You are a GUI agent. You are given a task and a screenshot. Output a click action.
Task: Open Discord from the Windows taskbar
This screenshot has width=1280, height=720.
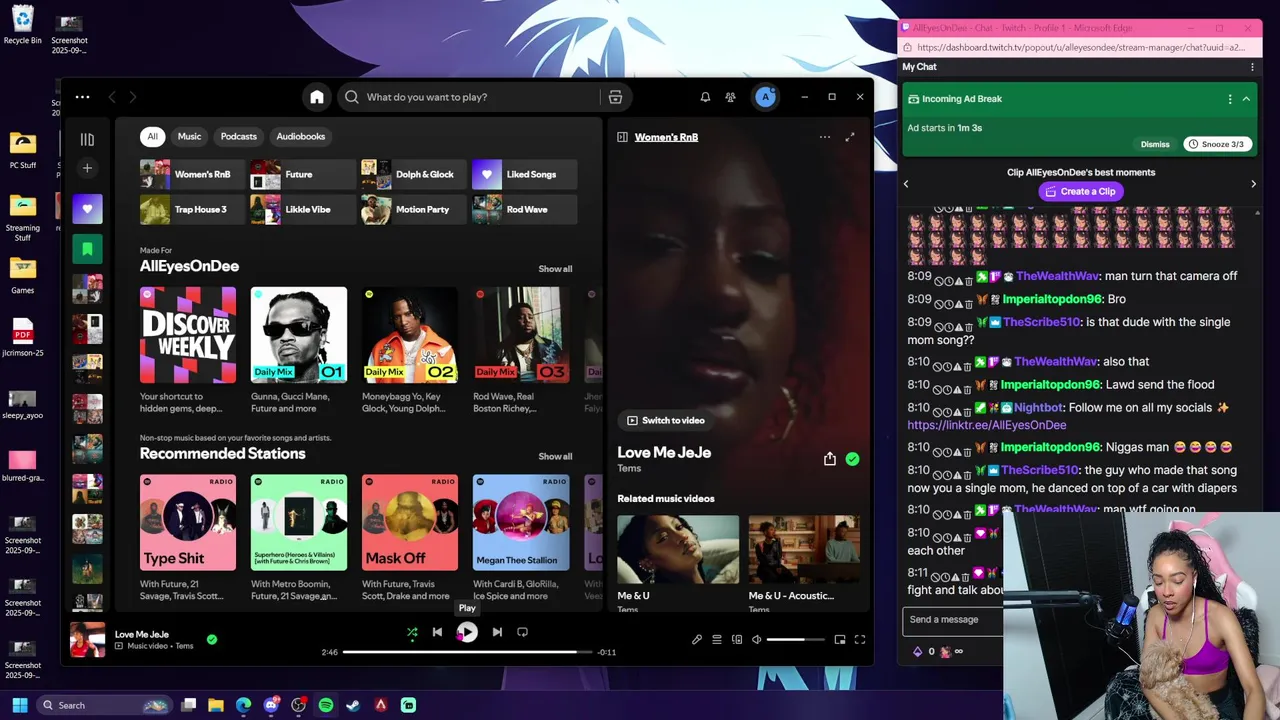[271, 705]
